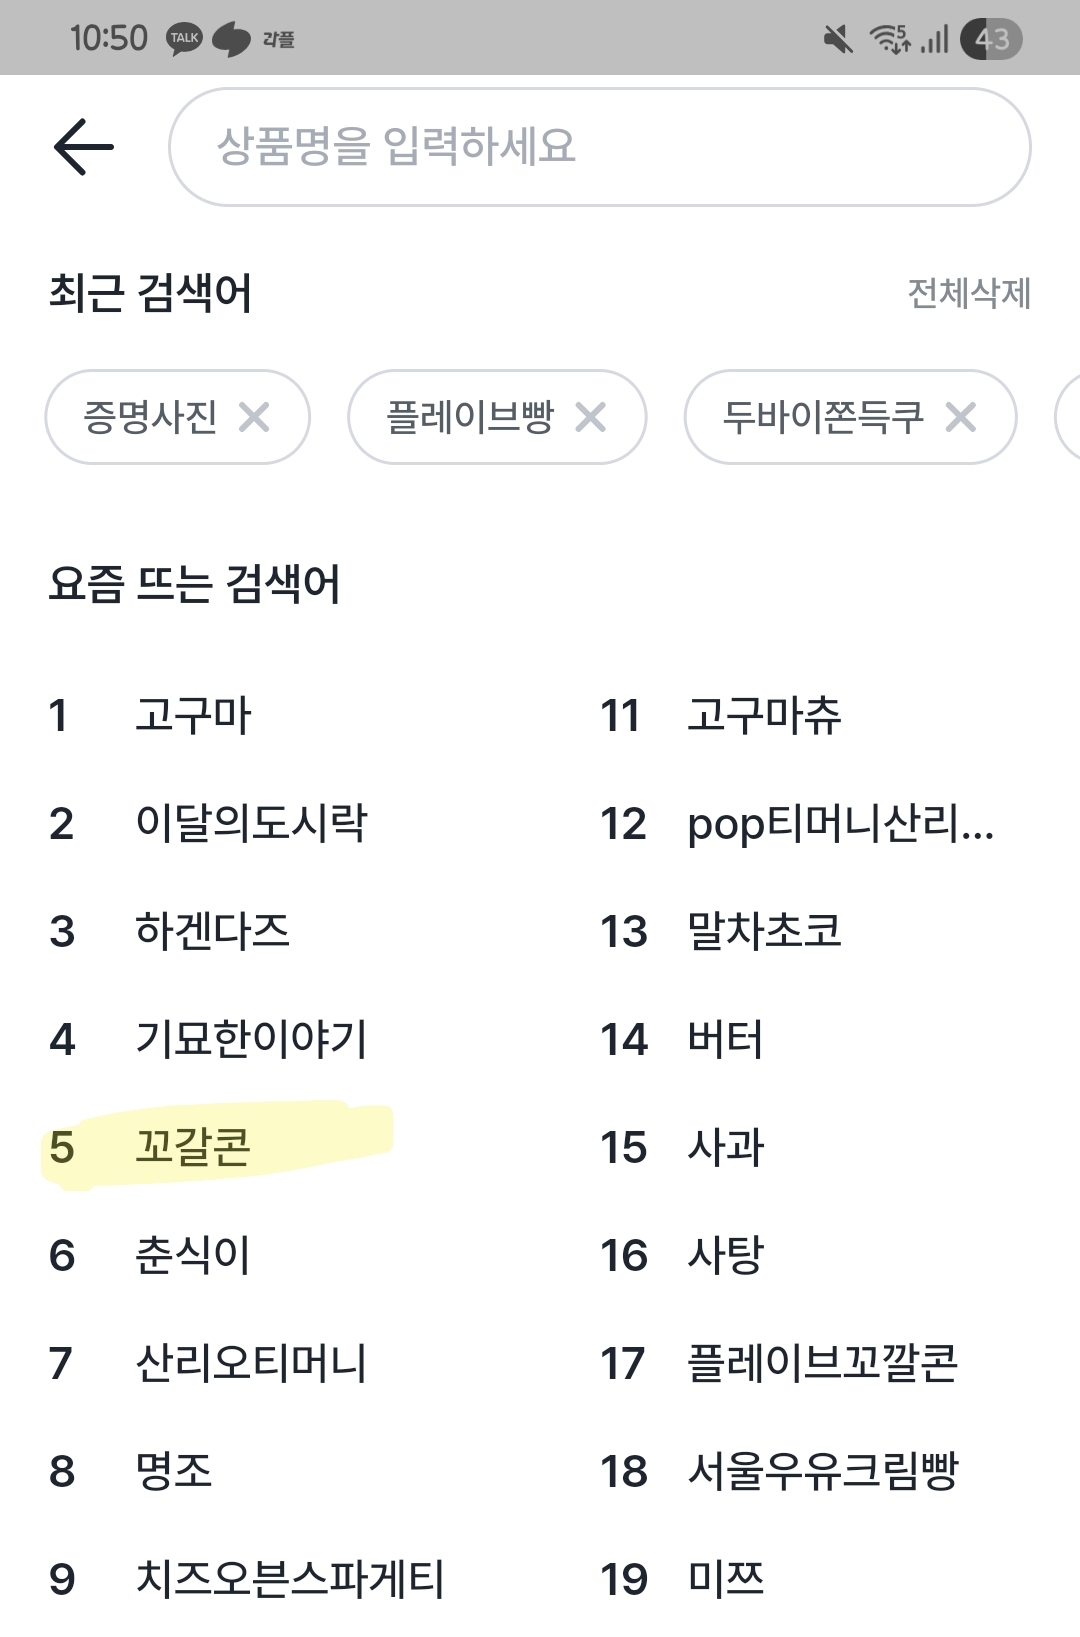This screenshot has height=1637, width=1080.
Task: Open KakaoTalk notification icon in status bar
Action: coord(184,39)
